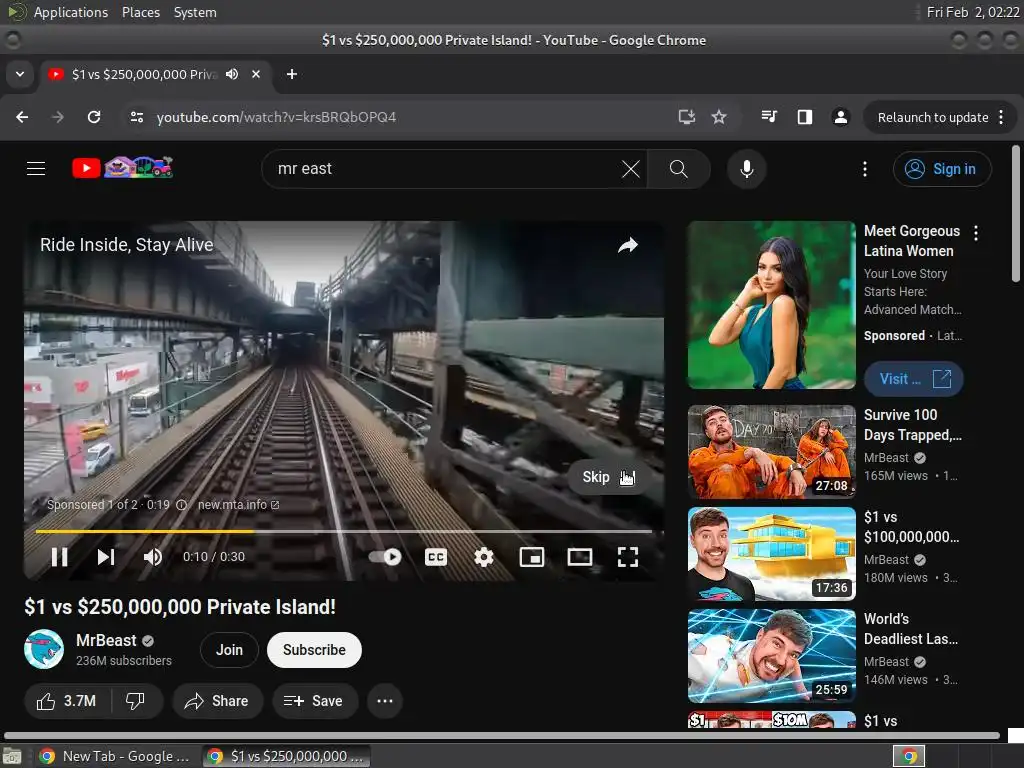The width and height of the screenshot is (1024, 768).
Task: Open the Latina Women ad thumbnail
Action: [x=771, y=305]
